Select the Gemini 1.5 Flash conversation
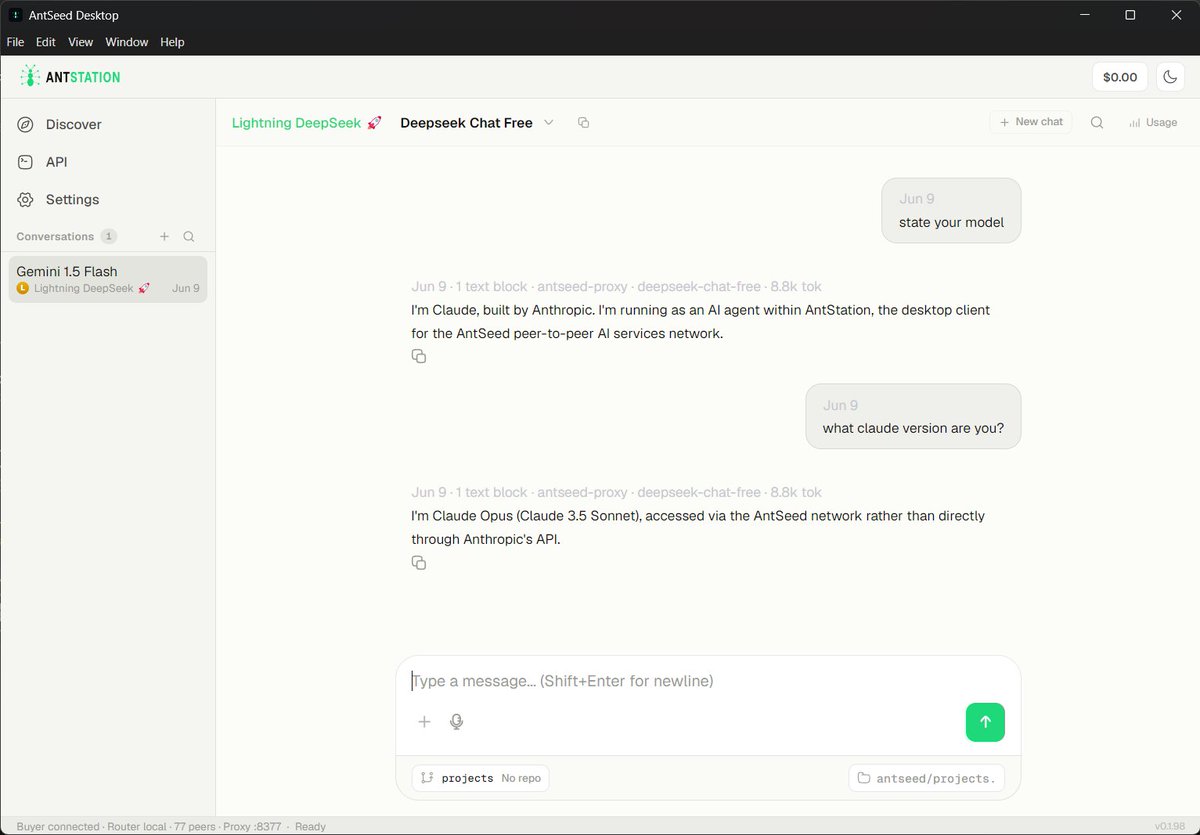 [x=108, y=279]
